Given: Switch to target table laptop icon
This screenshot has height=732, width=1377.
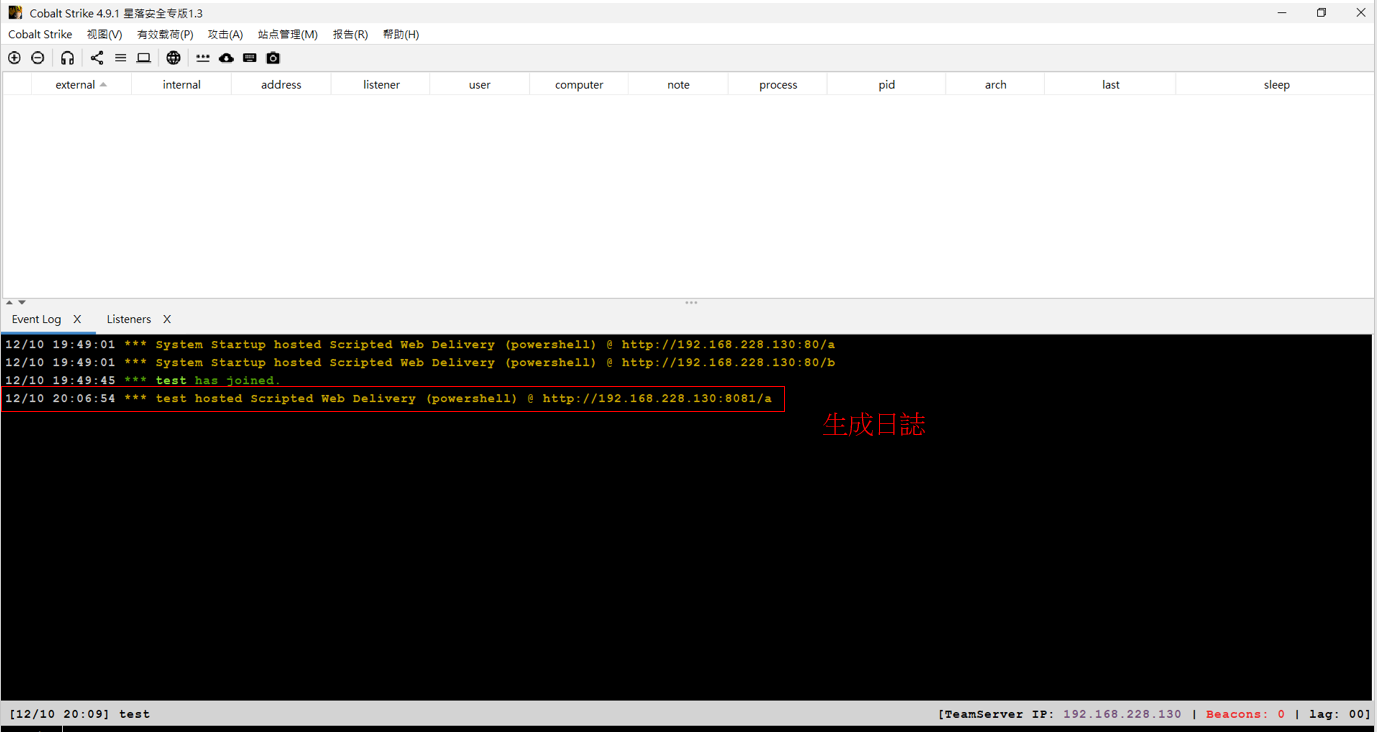Looking at the screenshot, I should [144, 58].
